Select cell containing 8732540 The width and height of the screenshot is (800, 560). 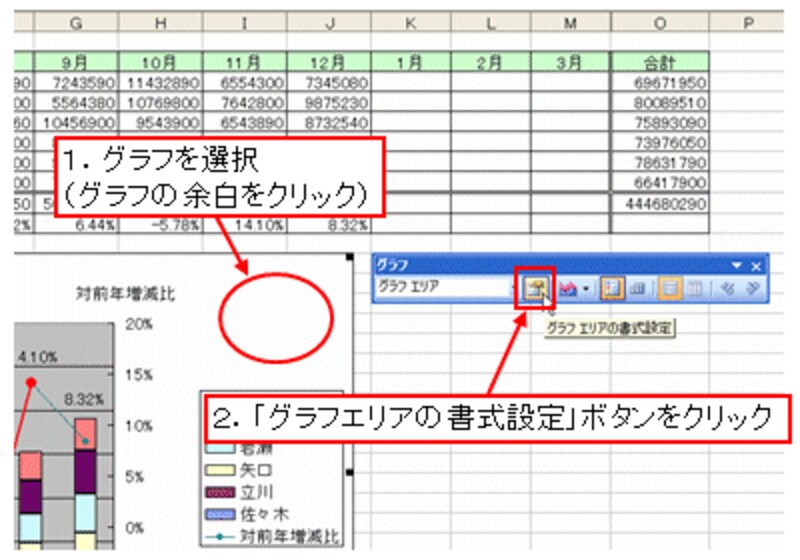point(329,123)
